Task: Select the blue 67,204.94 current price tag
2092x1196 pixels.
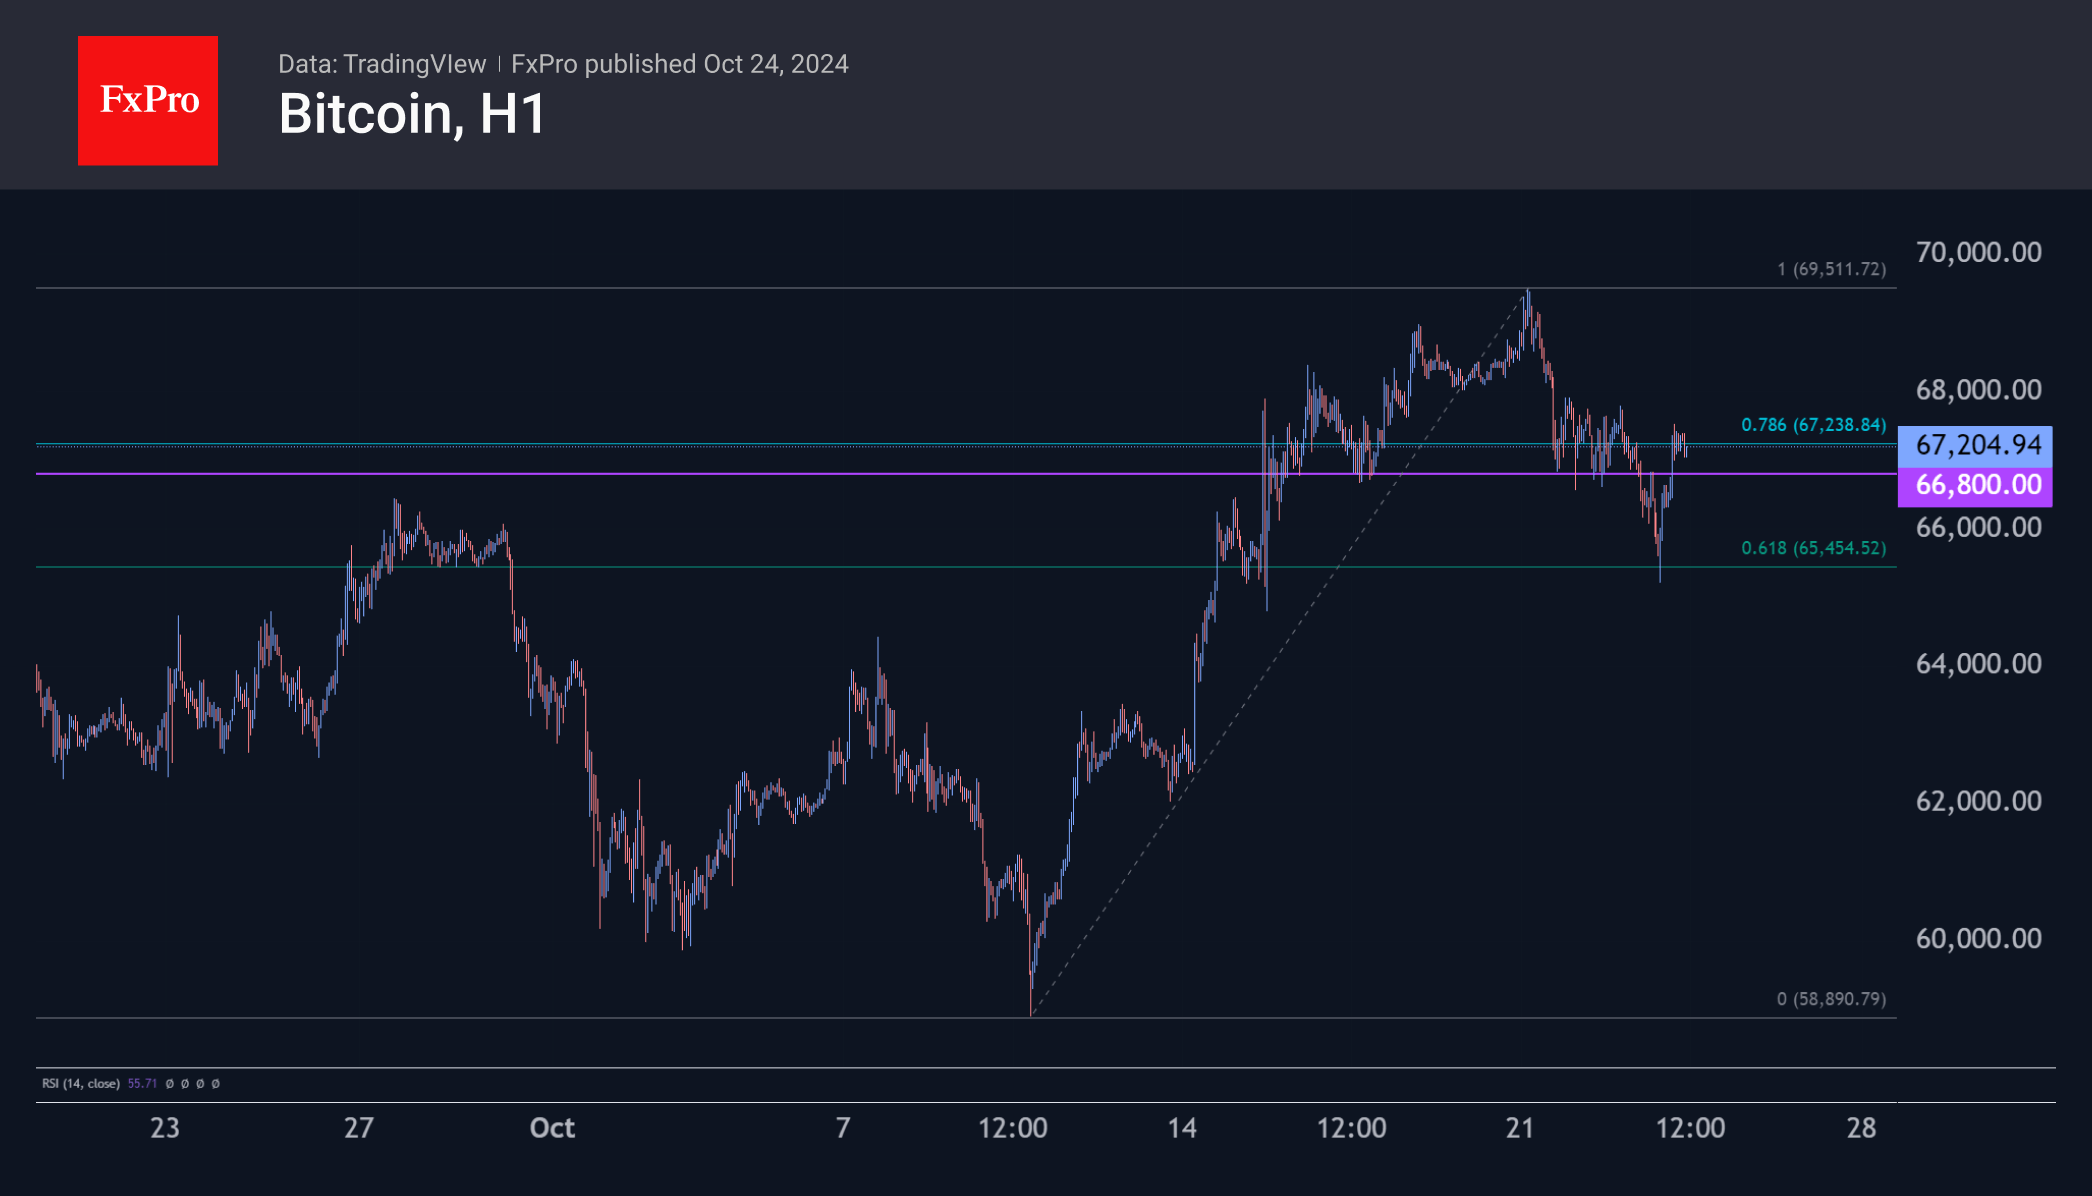Action: [x=1975, y=444]
